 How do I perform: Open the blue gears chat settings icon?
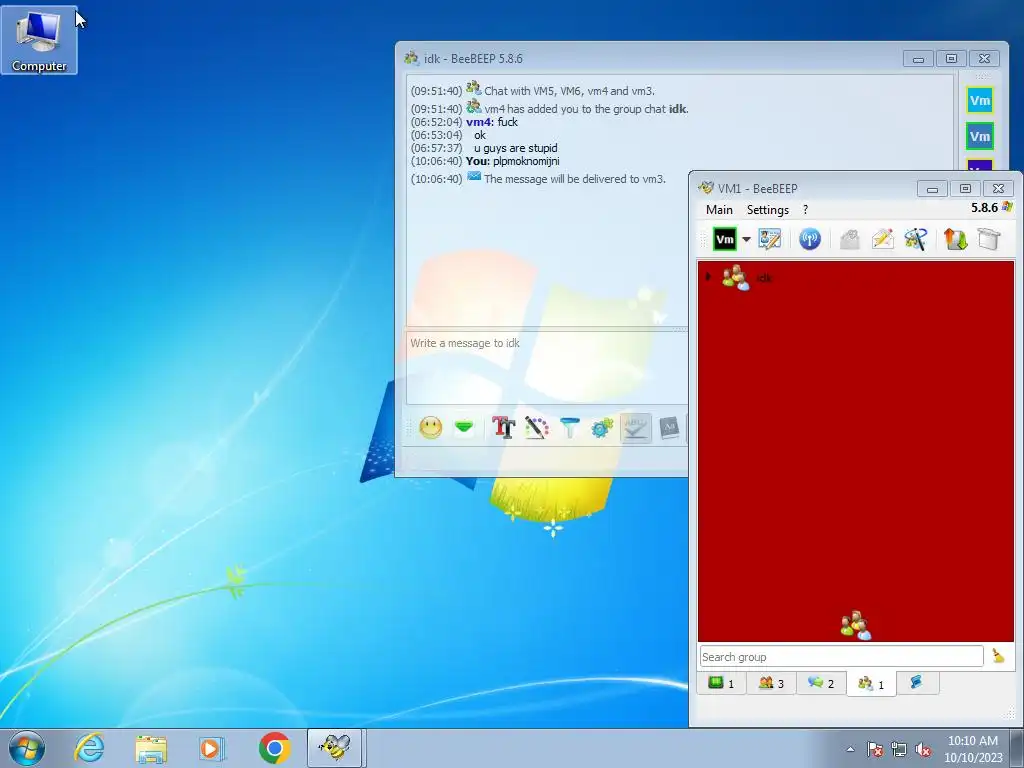point(602,428)
